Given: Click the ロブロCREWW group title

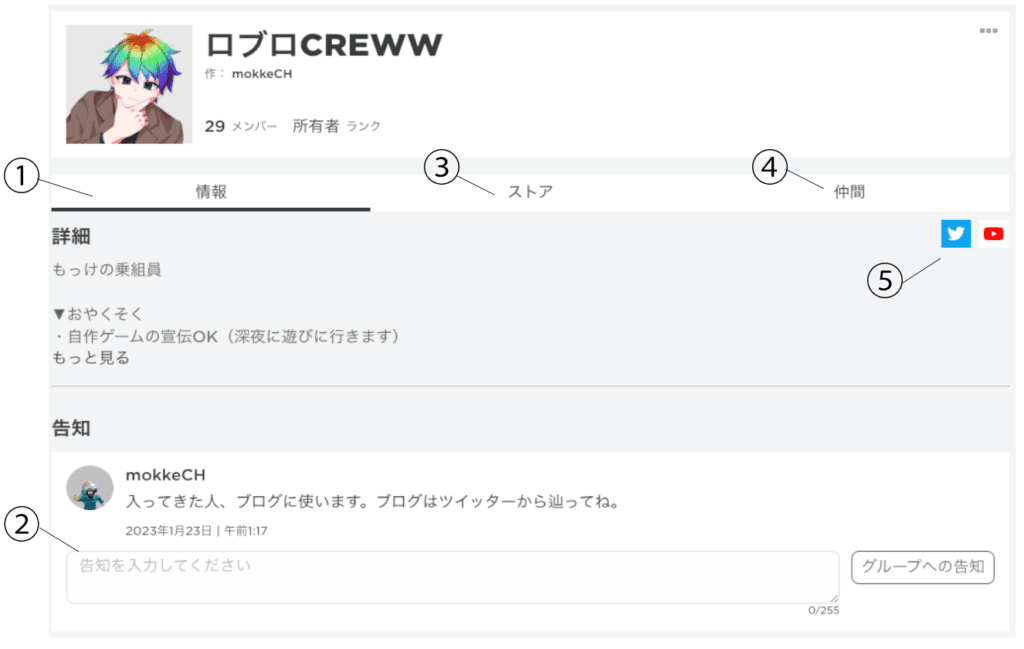Looking at the screenshot, I should tap(324, 44).
